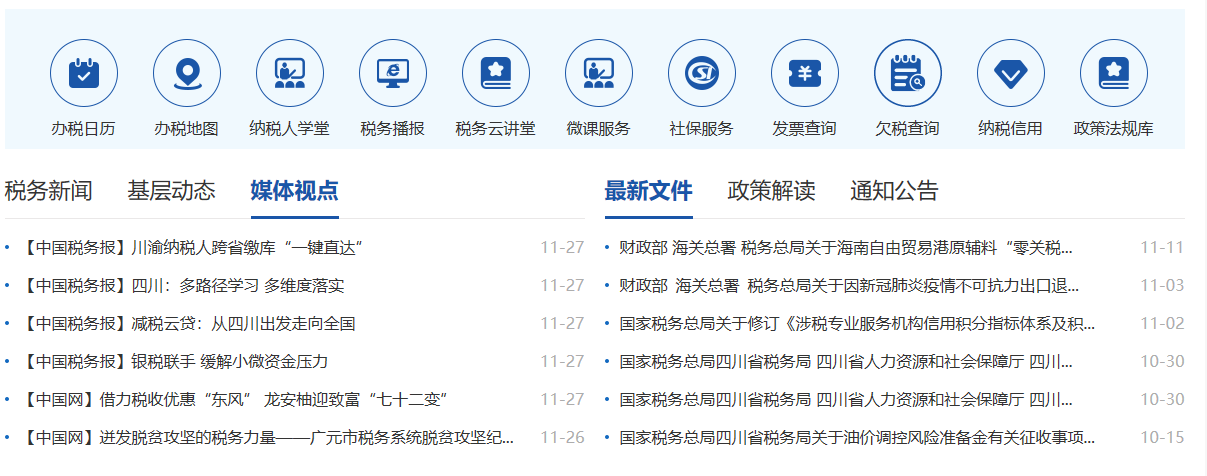Open the 政策法规库 icon
The height and width of the screenshot is (476, 1207).
[1114, 74]
